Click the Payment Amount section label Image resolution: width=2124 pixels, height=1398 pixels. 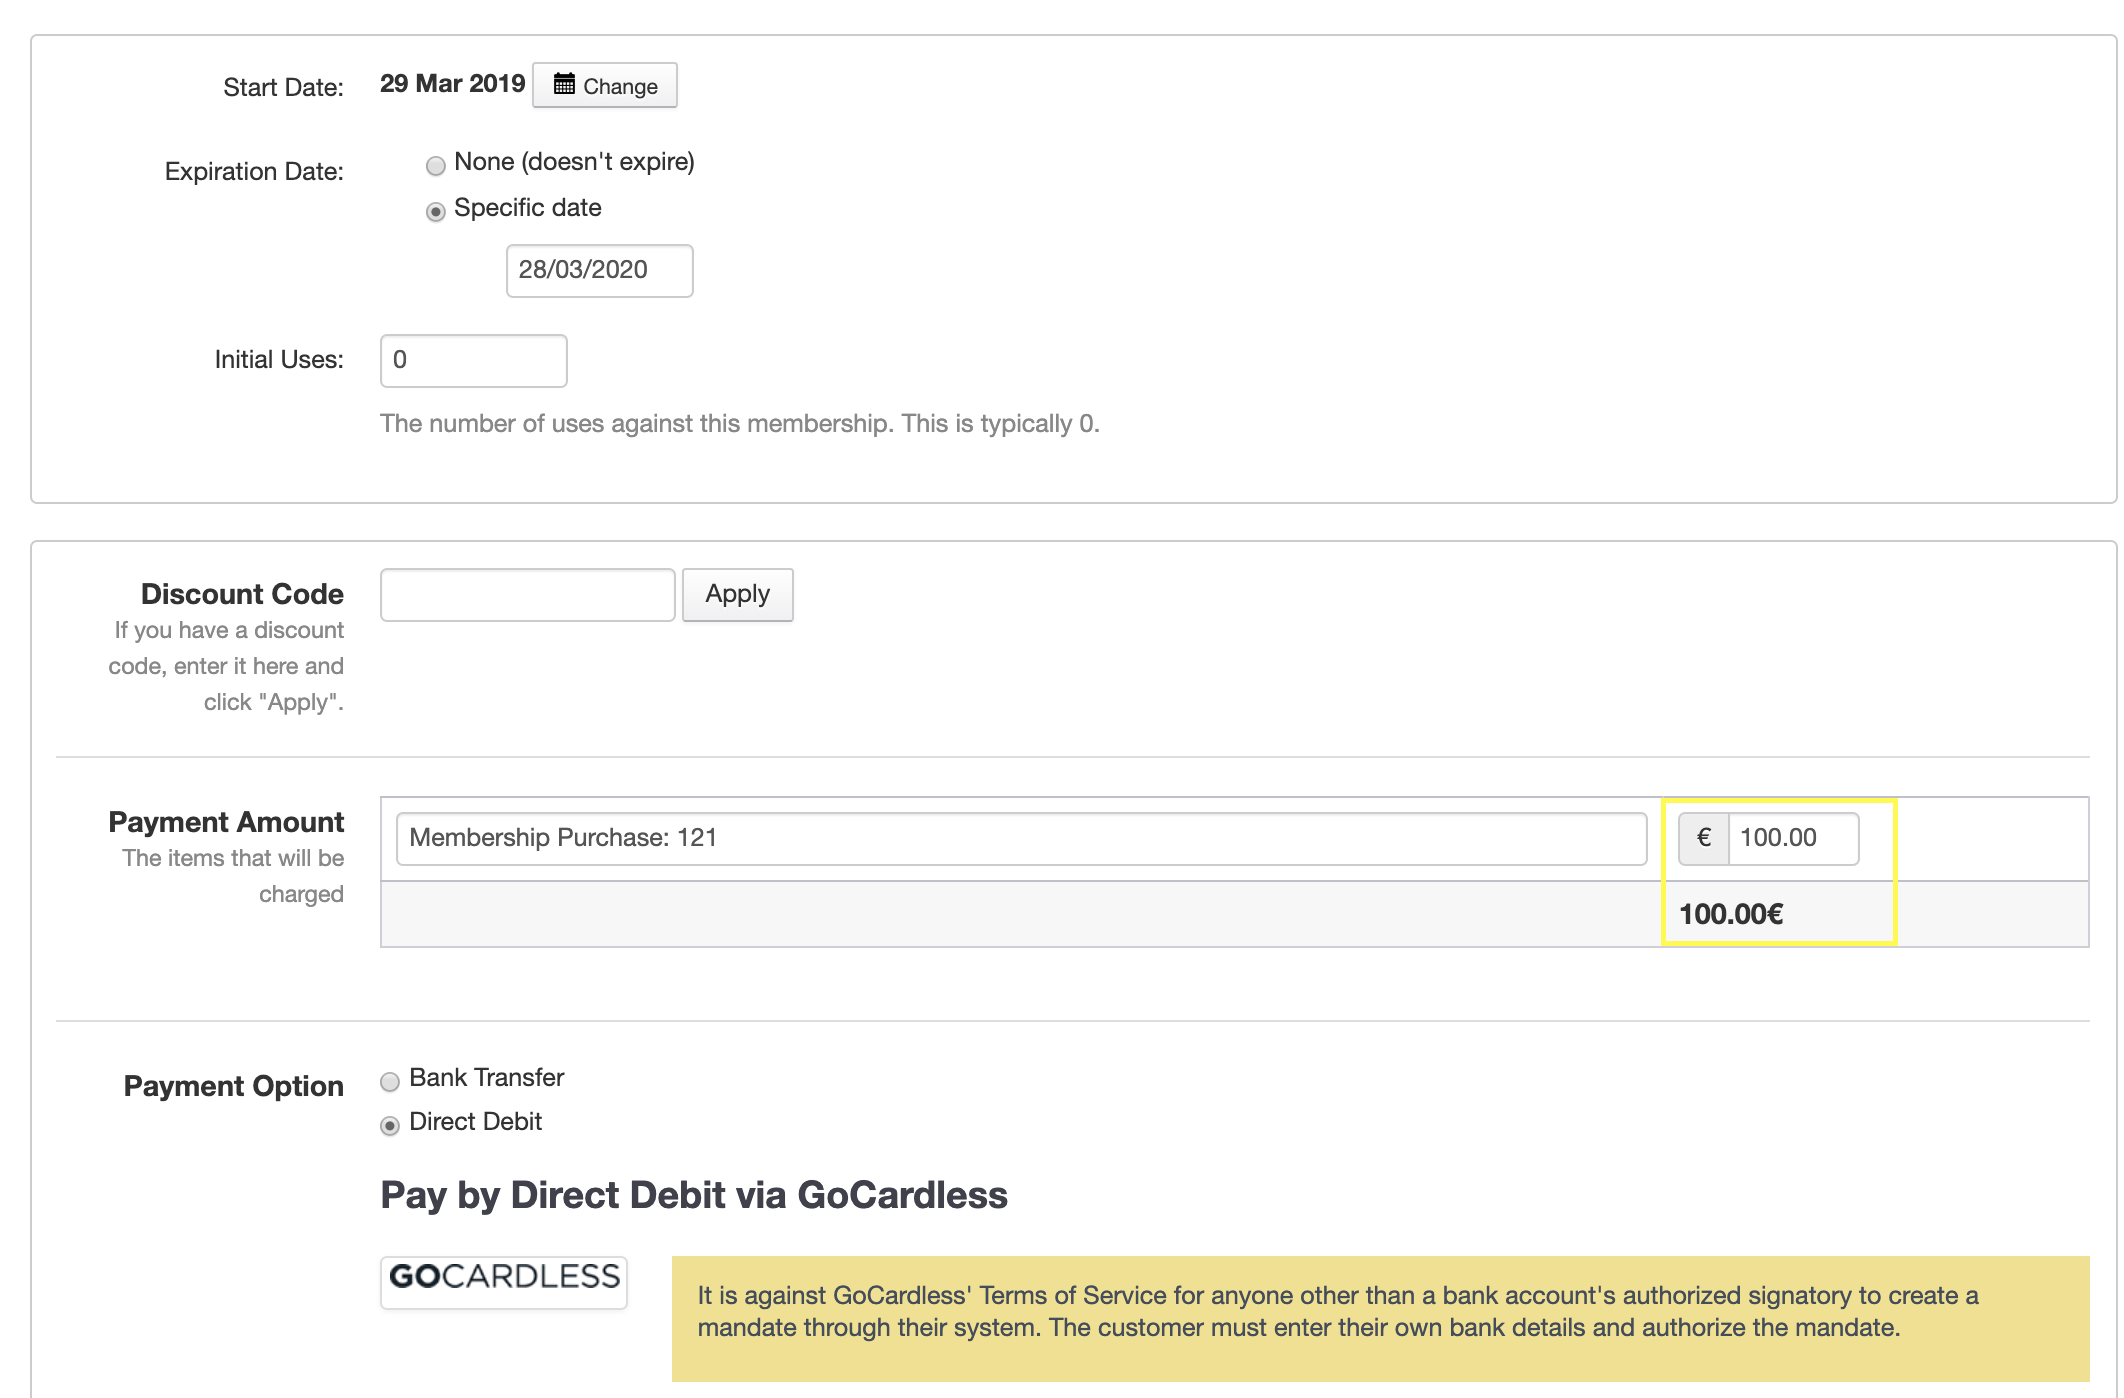tap(226, 822)
